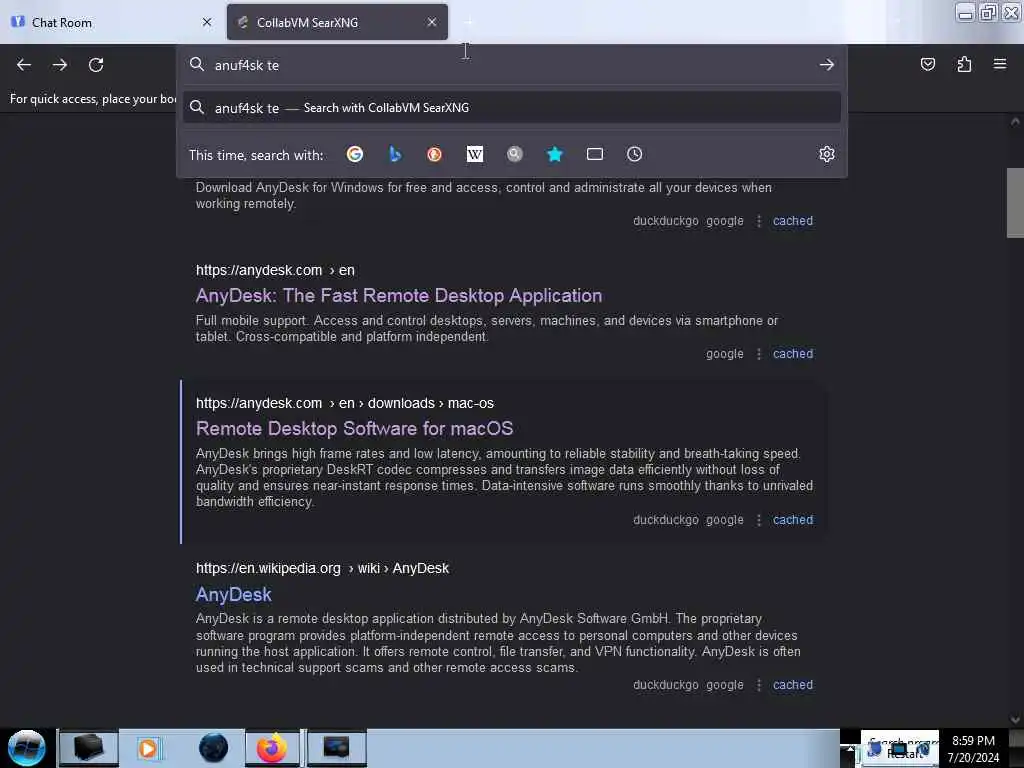Click the page's vertical scrollbar thumb
Image resolution: width=1024 pixels, height=768 pixels.
(x=1015, y=202)
